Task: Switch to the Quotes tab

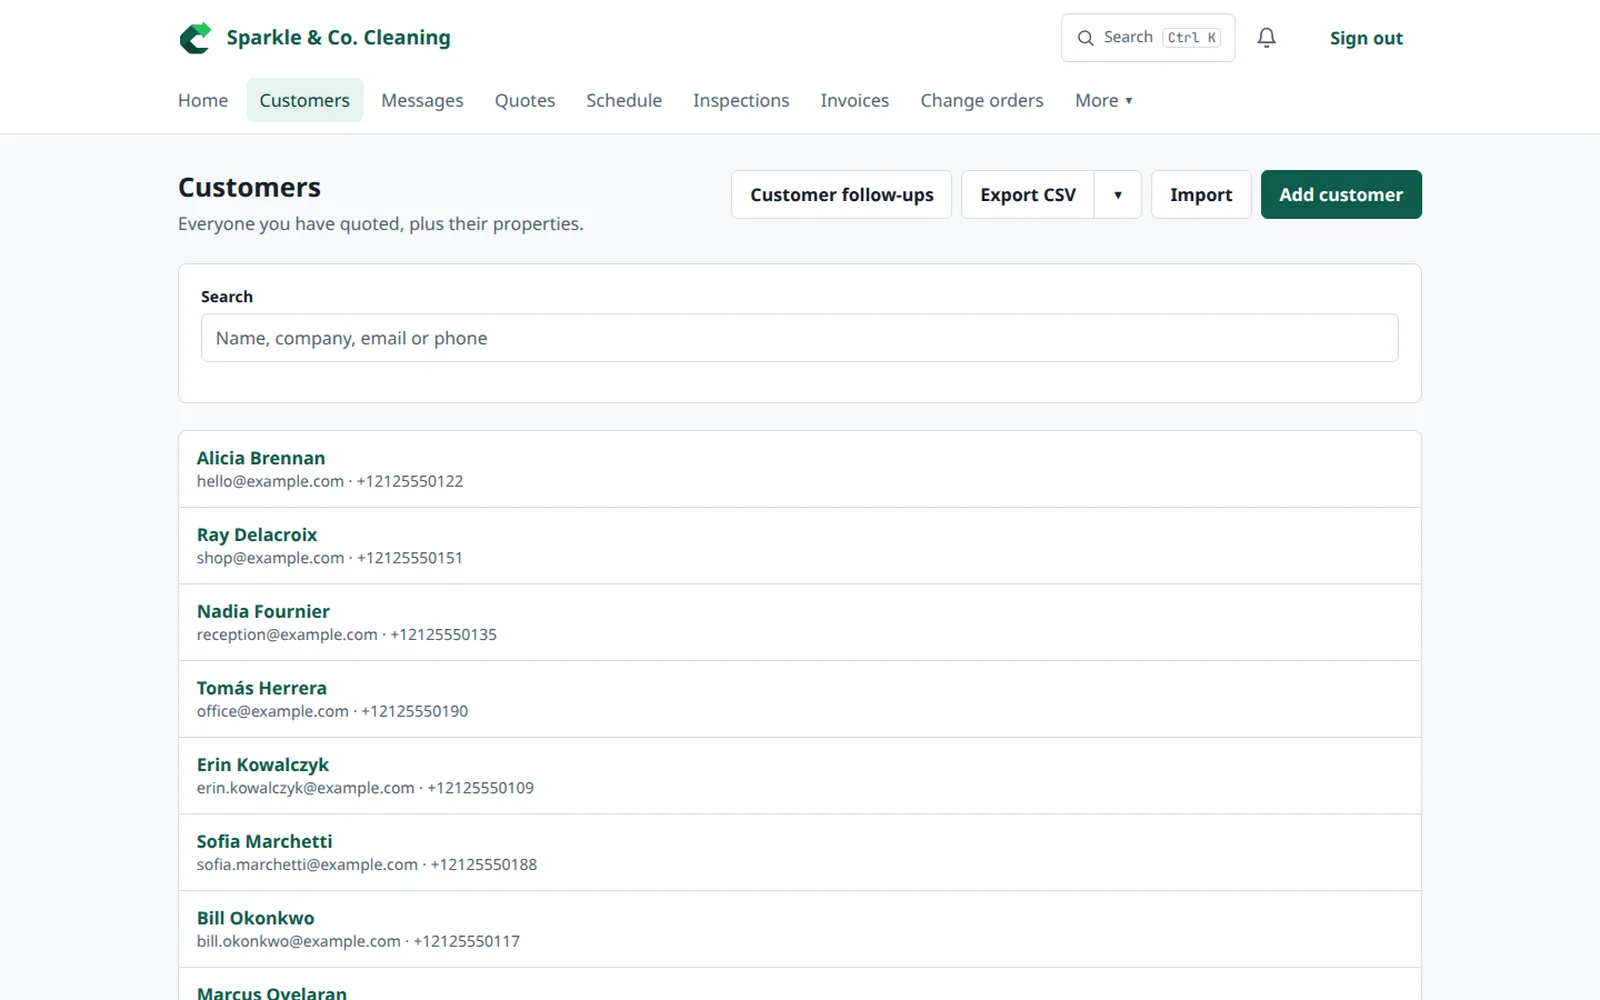Action: click(525, 101)
